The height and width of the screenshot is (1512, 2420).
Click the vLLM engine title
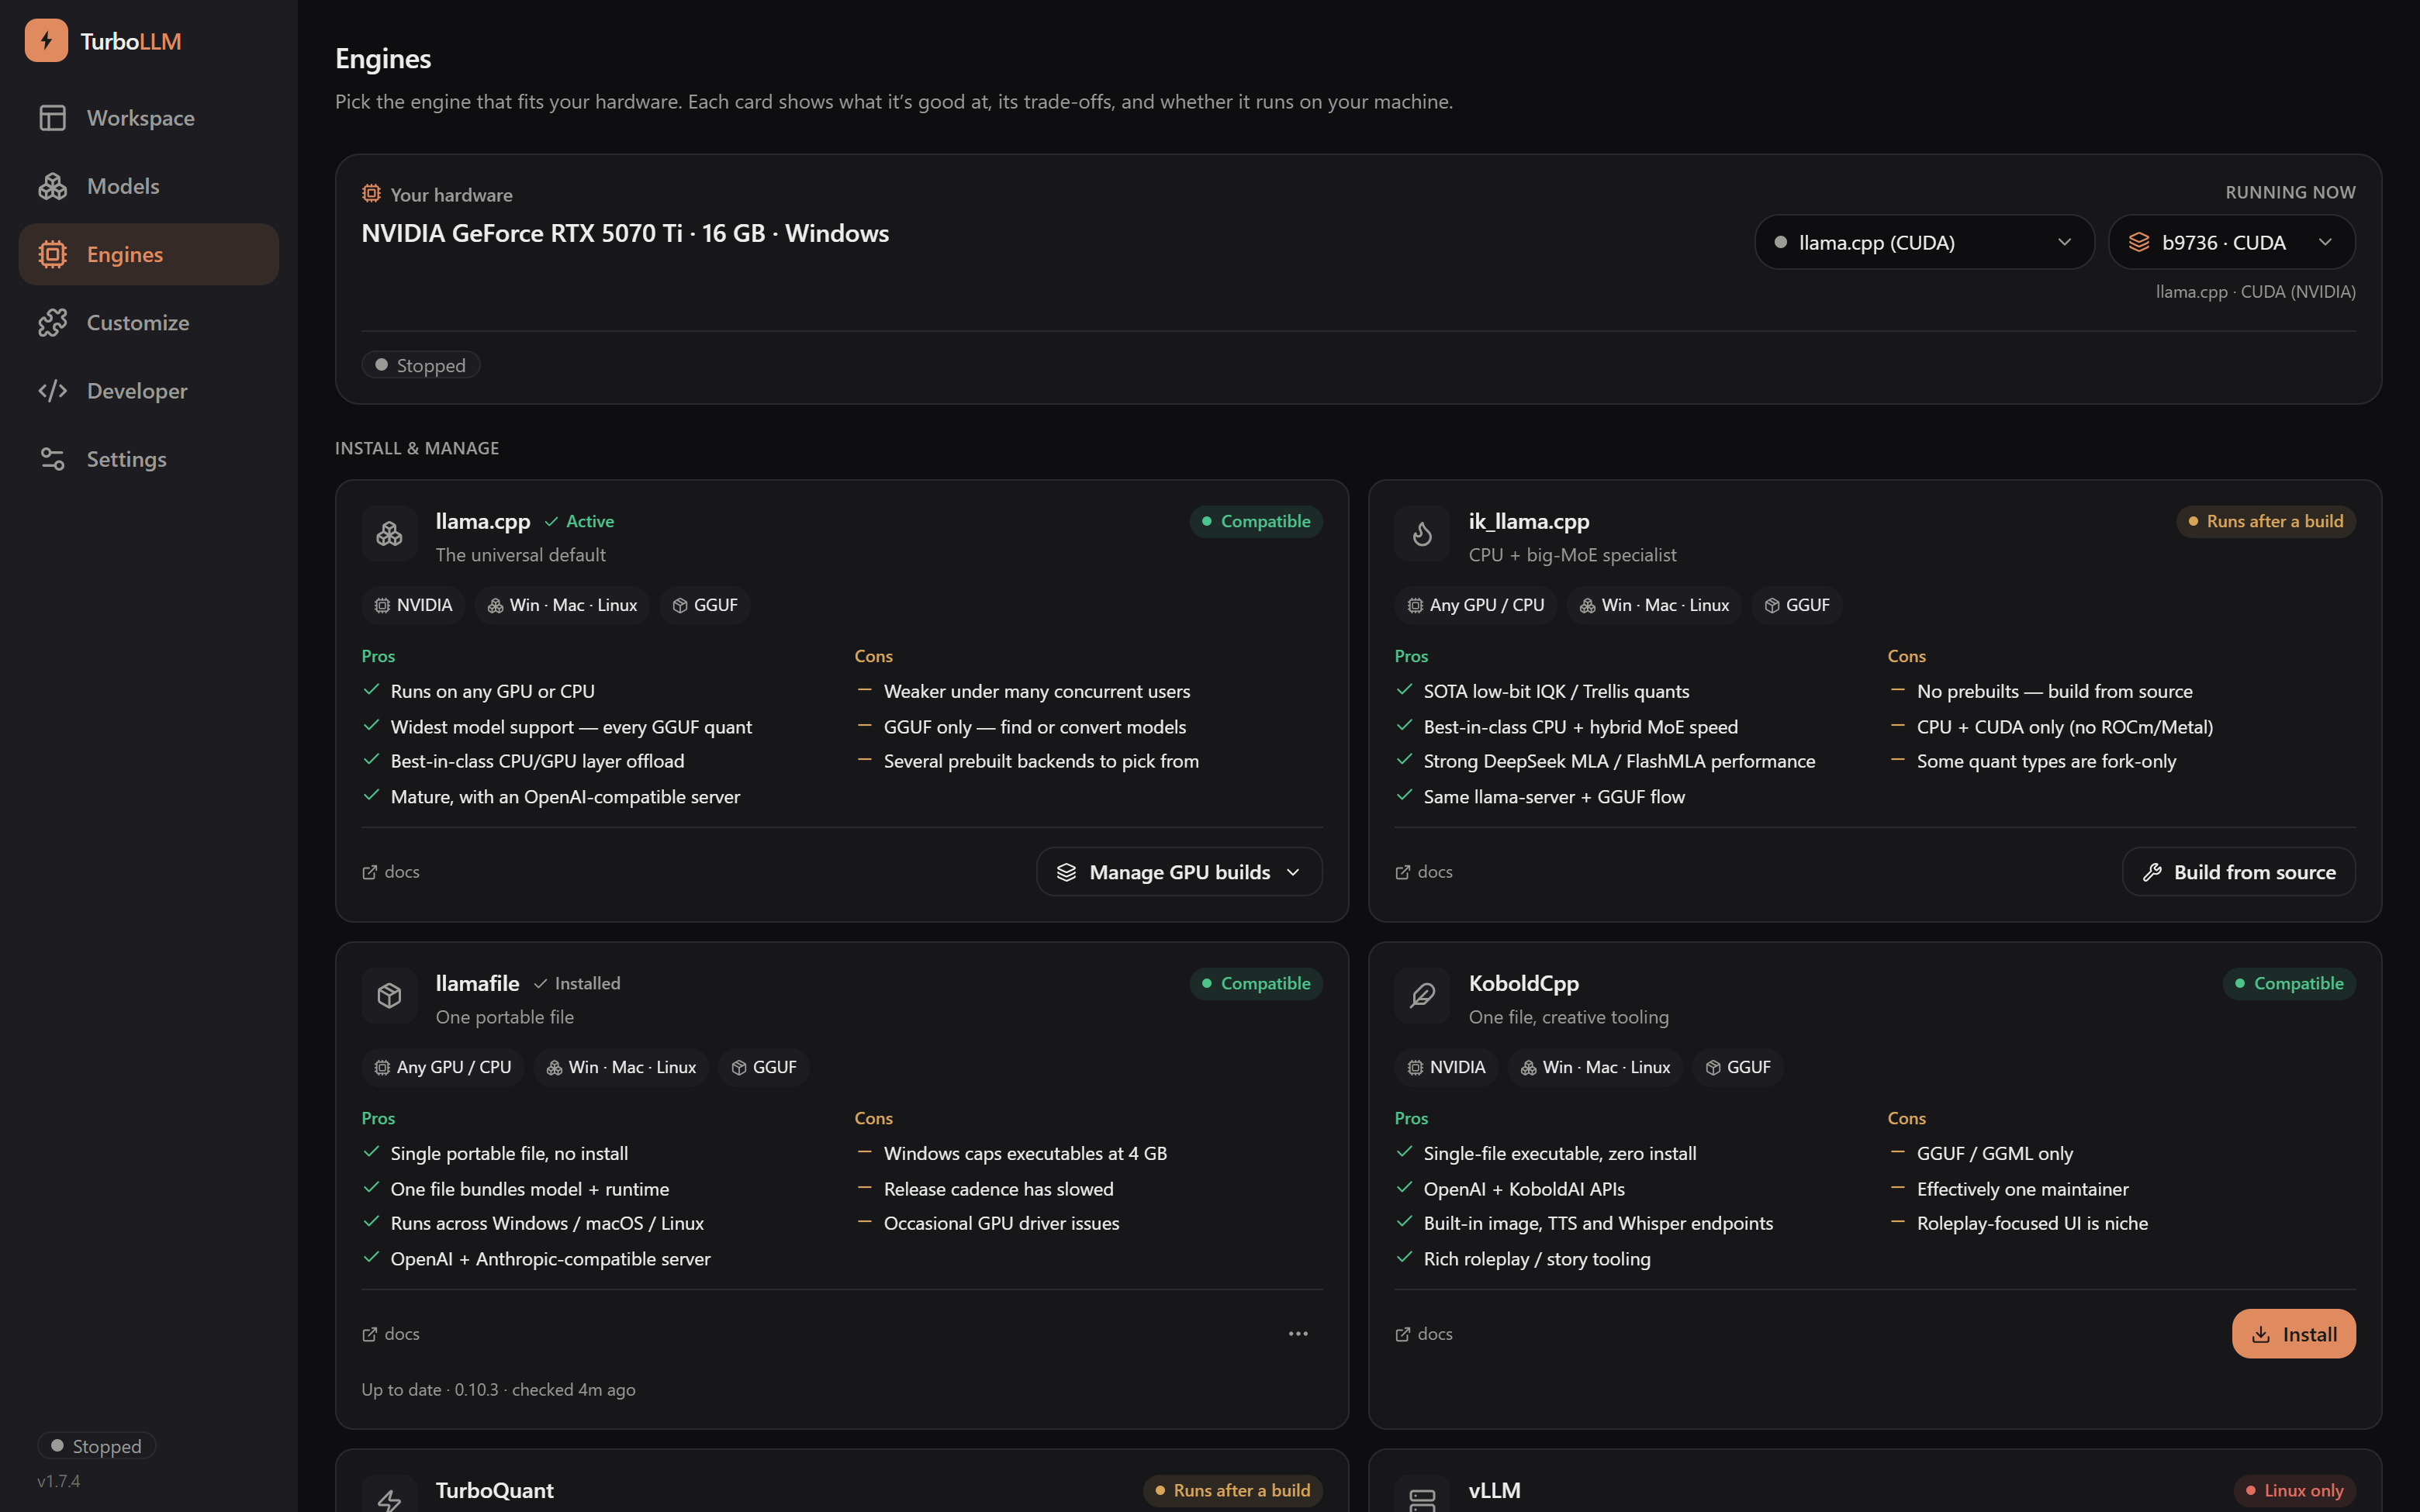(x=1494, y=1490)
